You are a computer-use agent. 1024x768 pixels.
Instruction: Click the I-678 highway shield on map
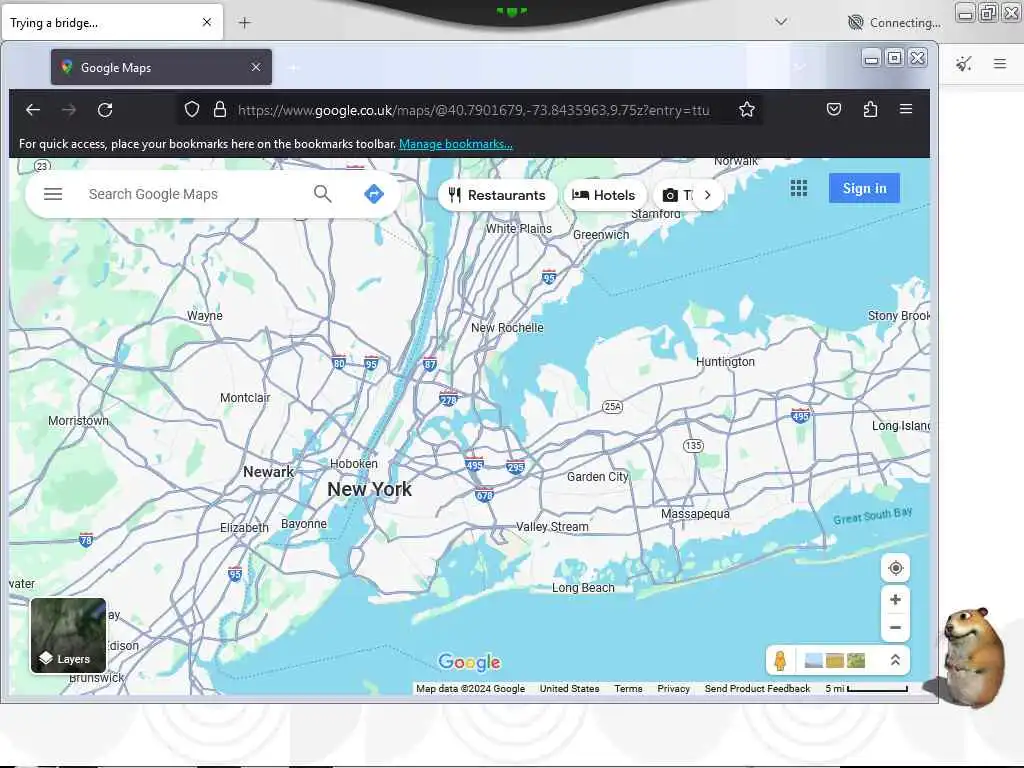[484, 494]
